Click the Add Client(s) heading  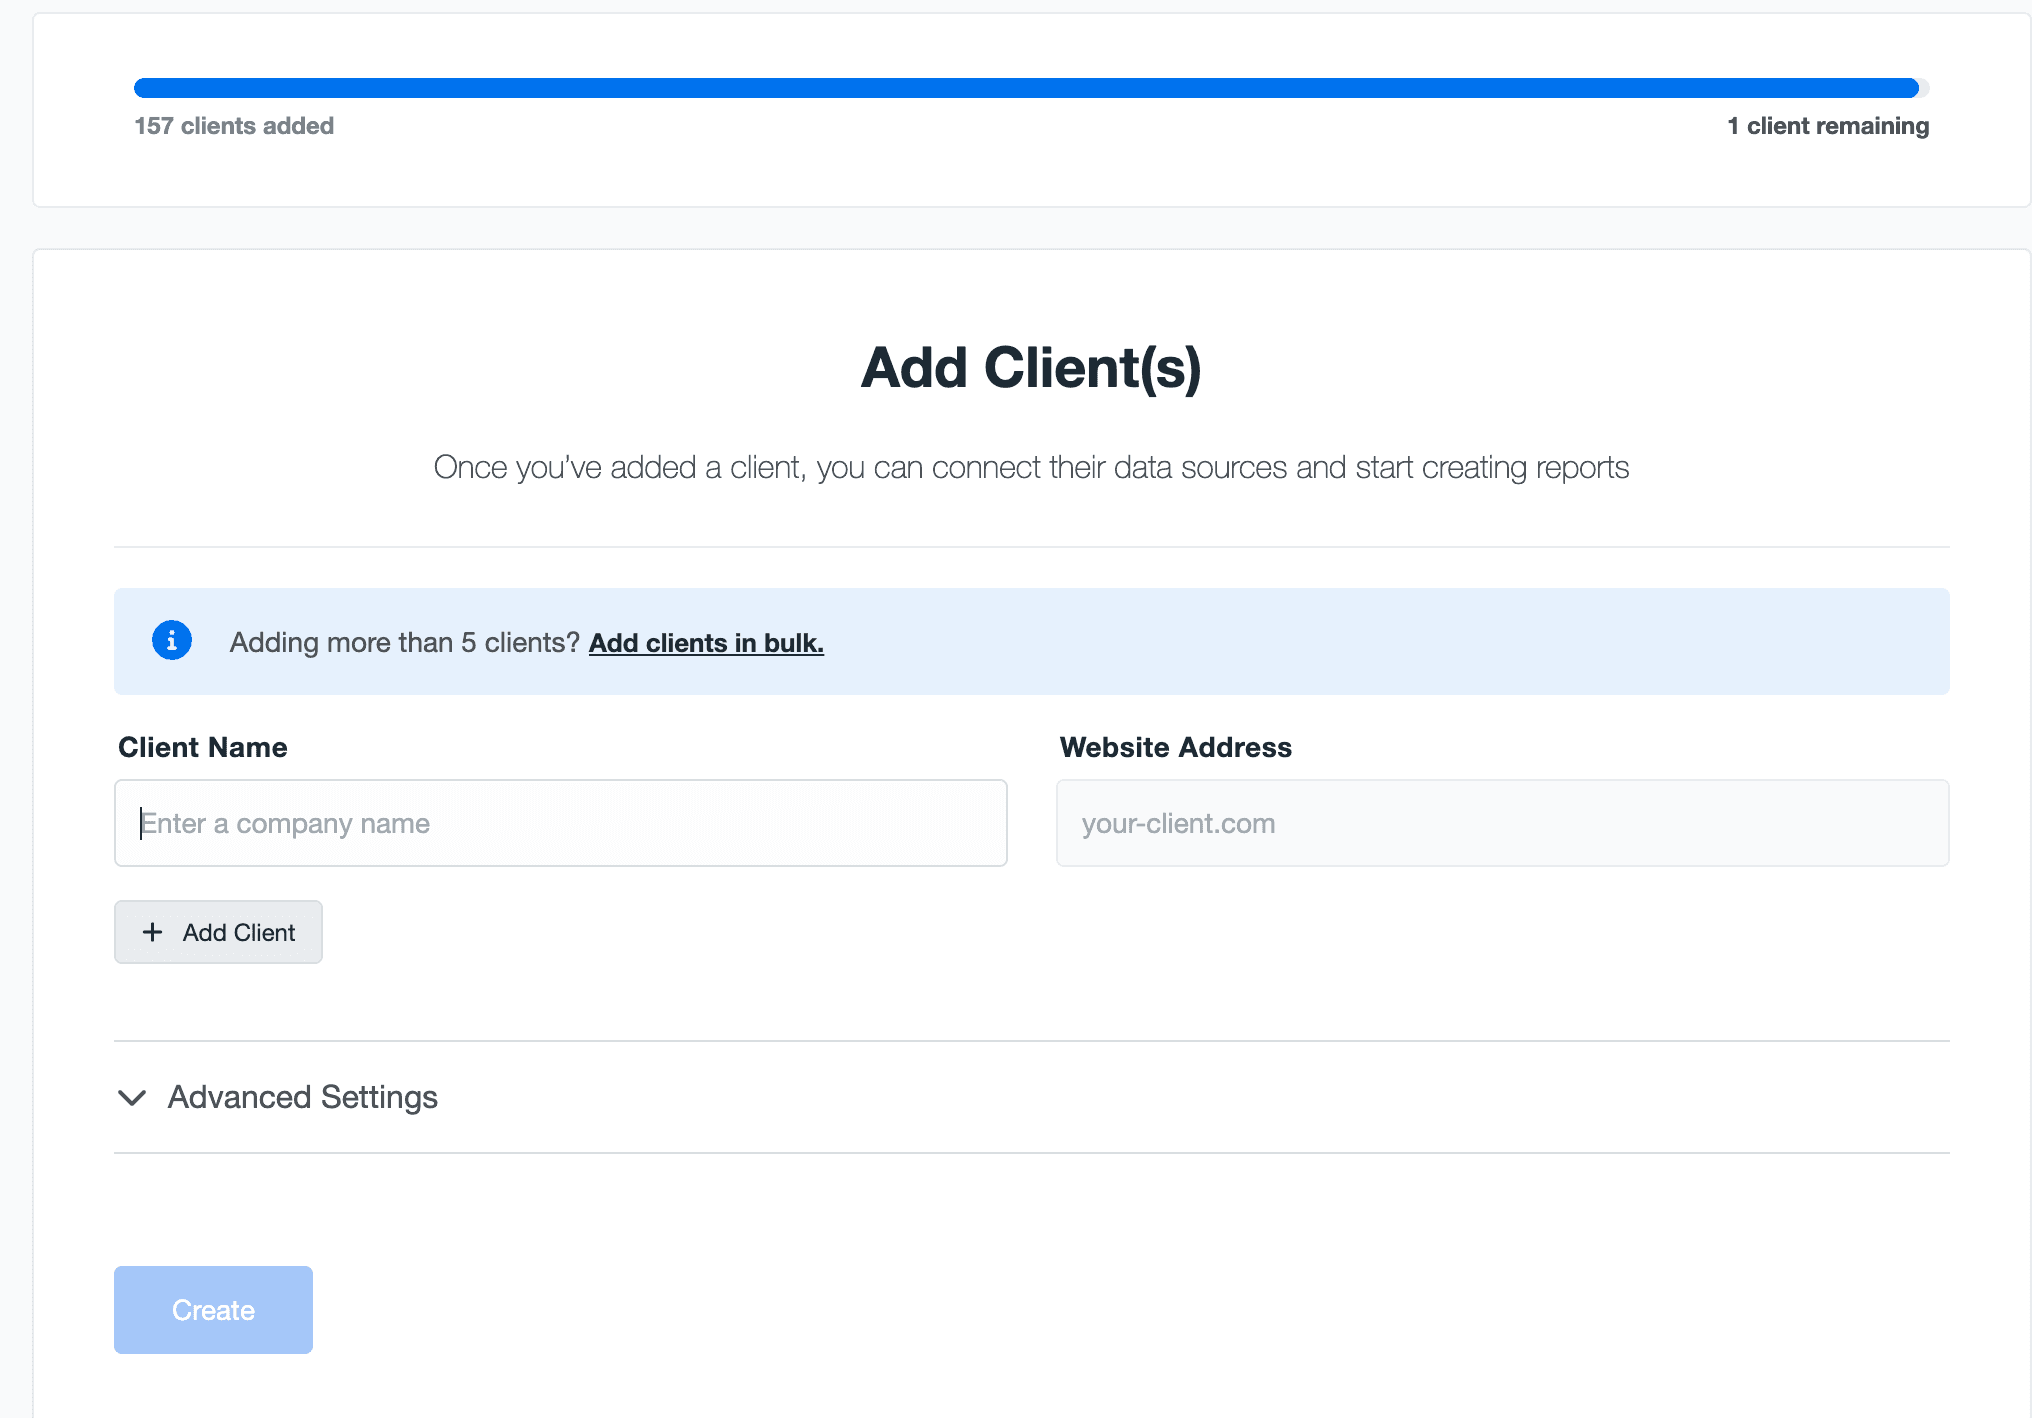coord(1031,368)
